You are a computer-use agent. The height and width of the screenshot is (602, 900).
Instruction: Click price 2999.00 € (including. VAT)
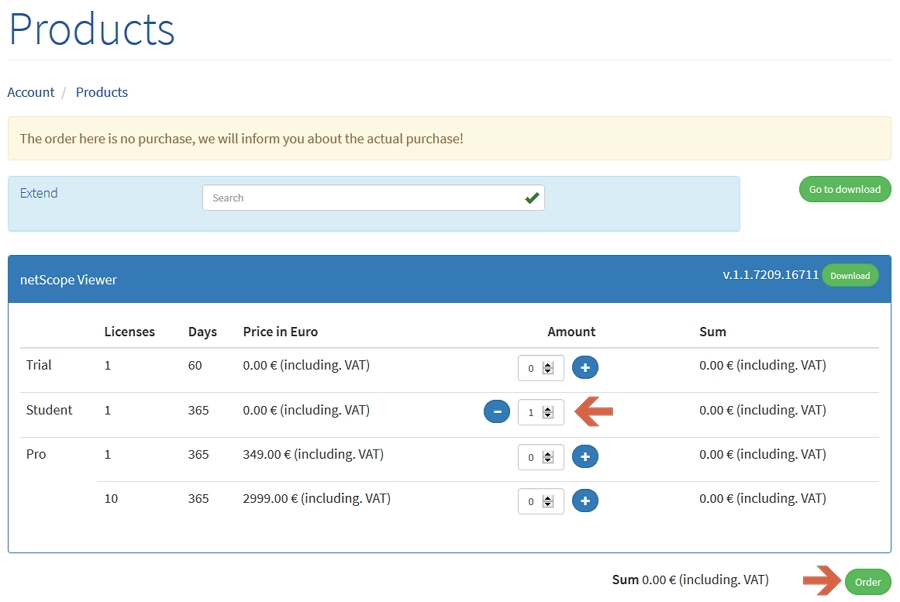click(x=316, y=498)
